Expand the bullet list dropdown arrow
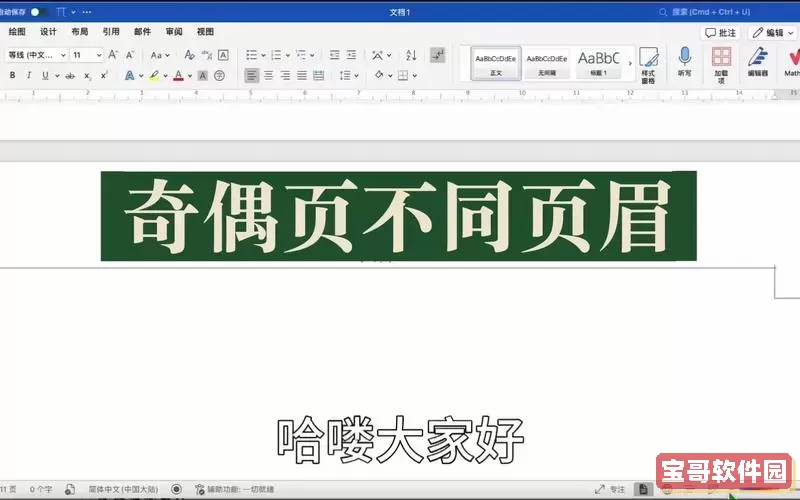The image size is (800, 500). [x=263, y=55]
